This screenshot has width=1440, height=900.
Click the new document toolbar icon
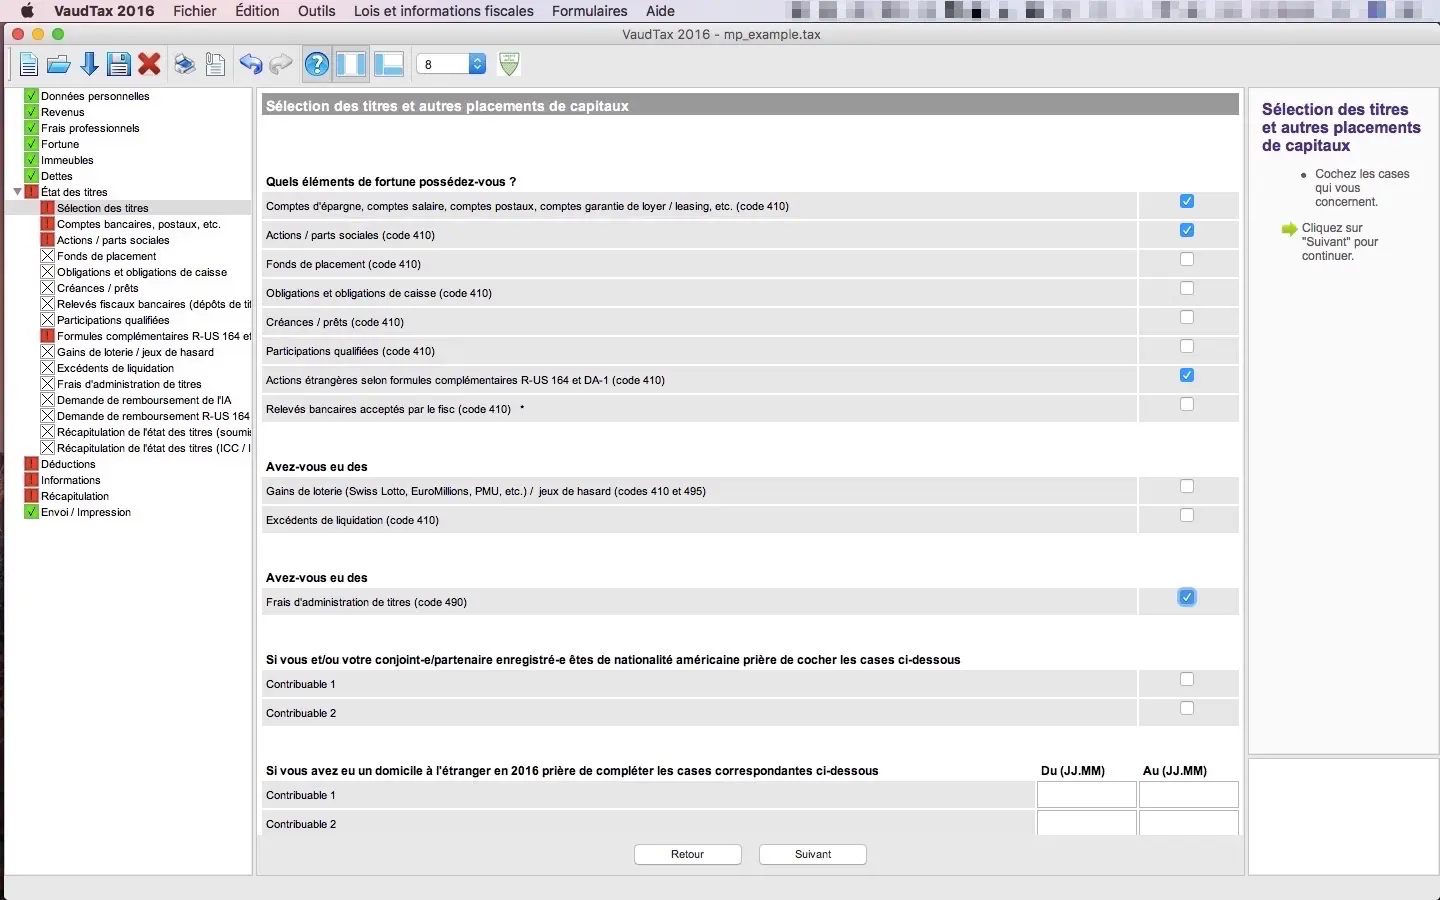(28, 65)
